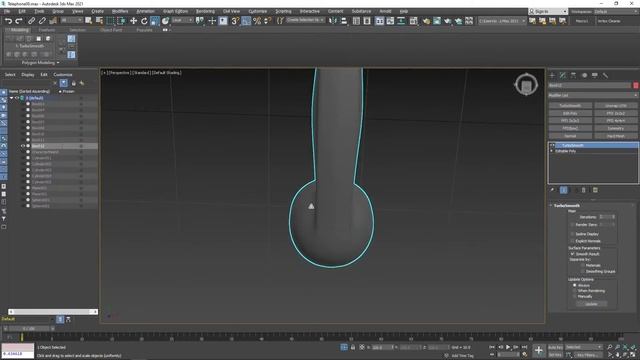Activate the Select and Rotate tool

(x=144, y=21)
